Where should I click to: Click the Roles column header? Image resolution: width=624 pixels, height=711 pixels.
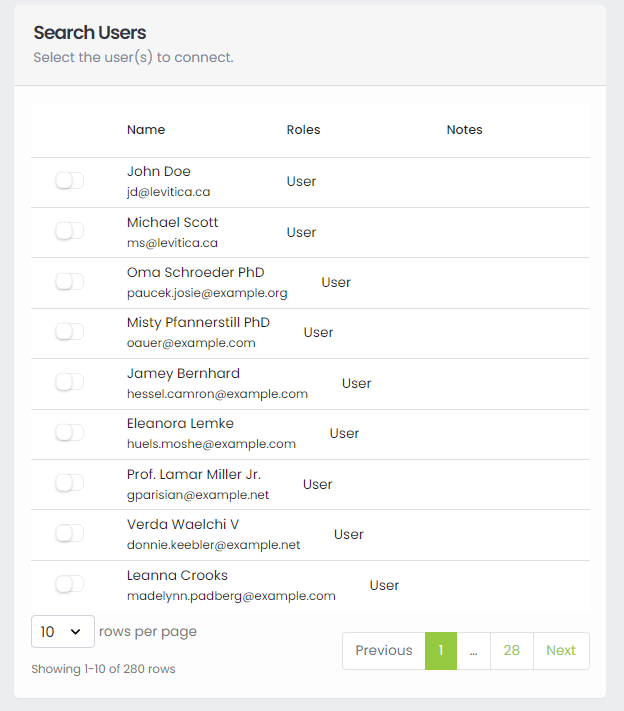[303, 130]
